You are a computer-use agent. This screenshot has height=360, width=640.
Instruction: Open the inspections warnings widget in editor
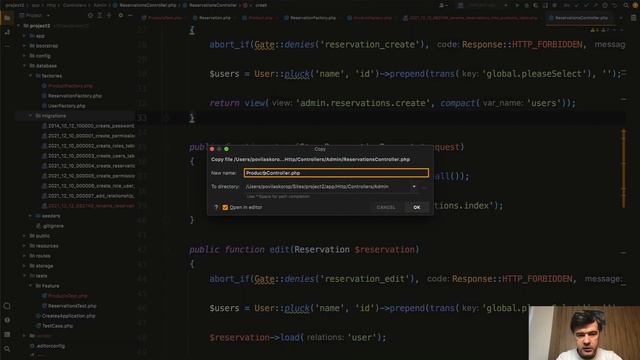[601, 30]
